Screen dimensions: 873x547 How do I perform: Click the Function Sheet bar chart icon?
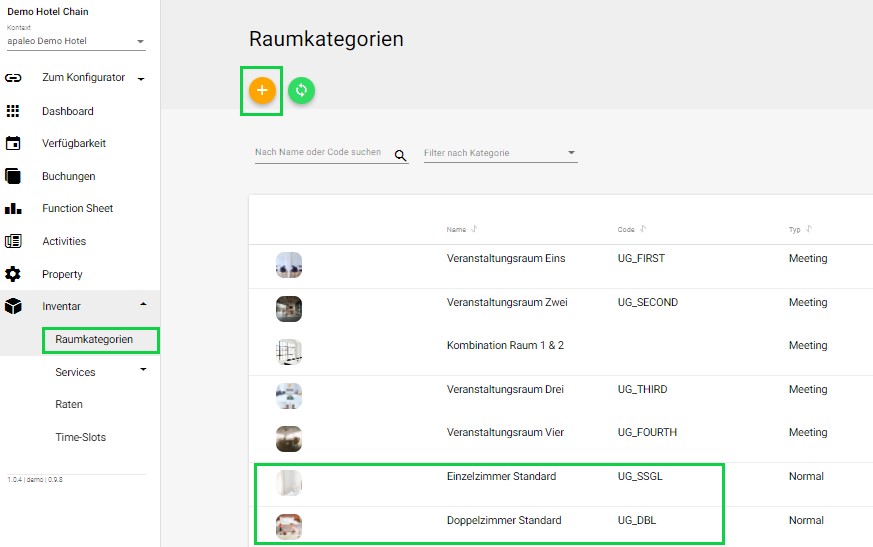click(x=13, y=209)
